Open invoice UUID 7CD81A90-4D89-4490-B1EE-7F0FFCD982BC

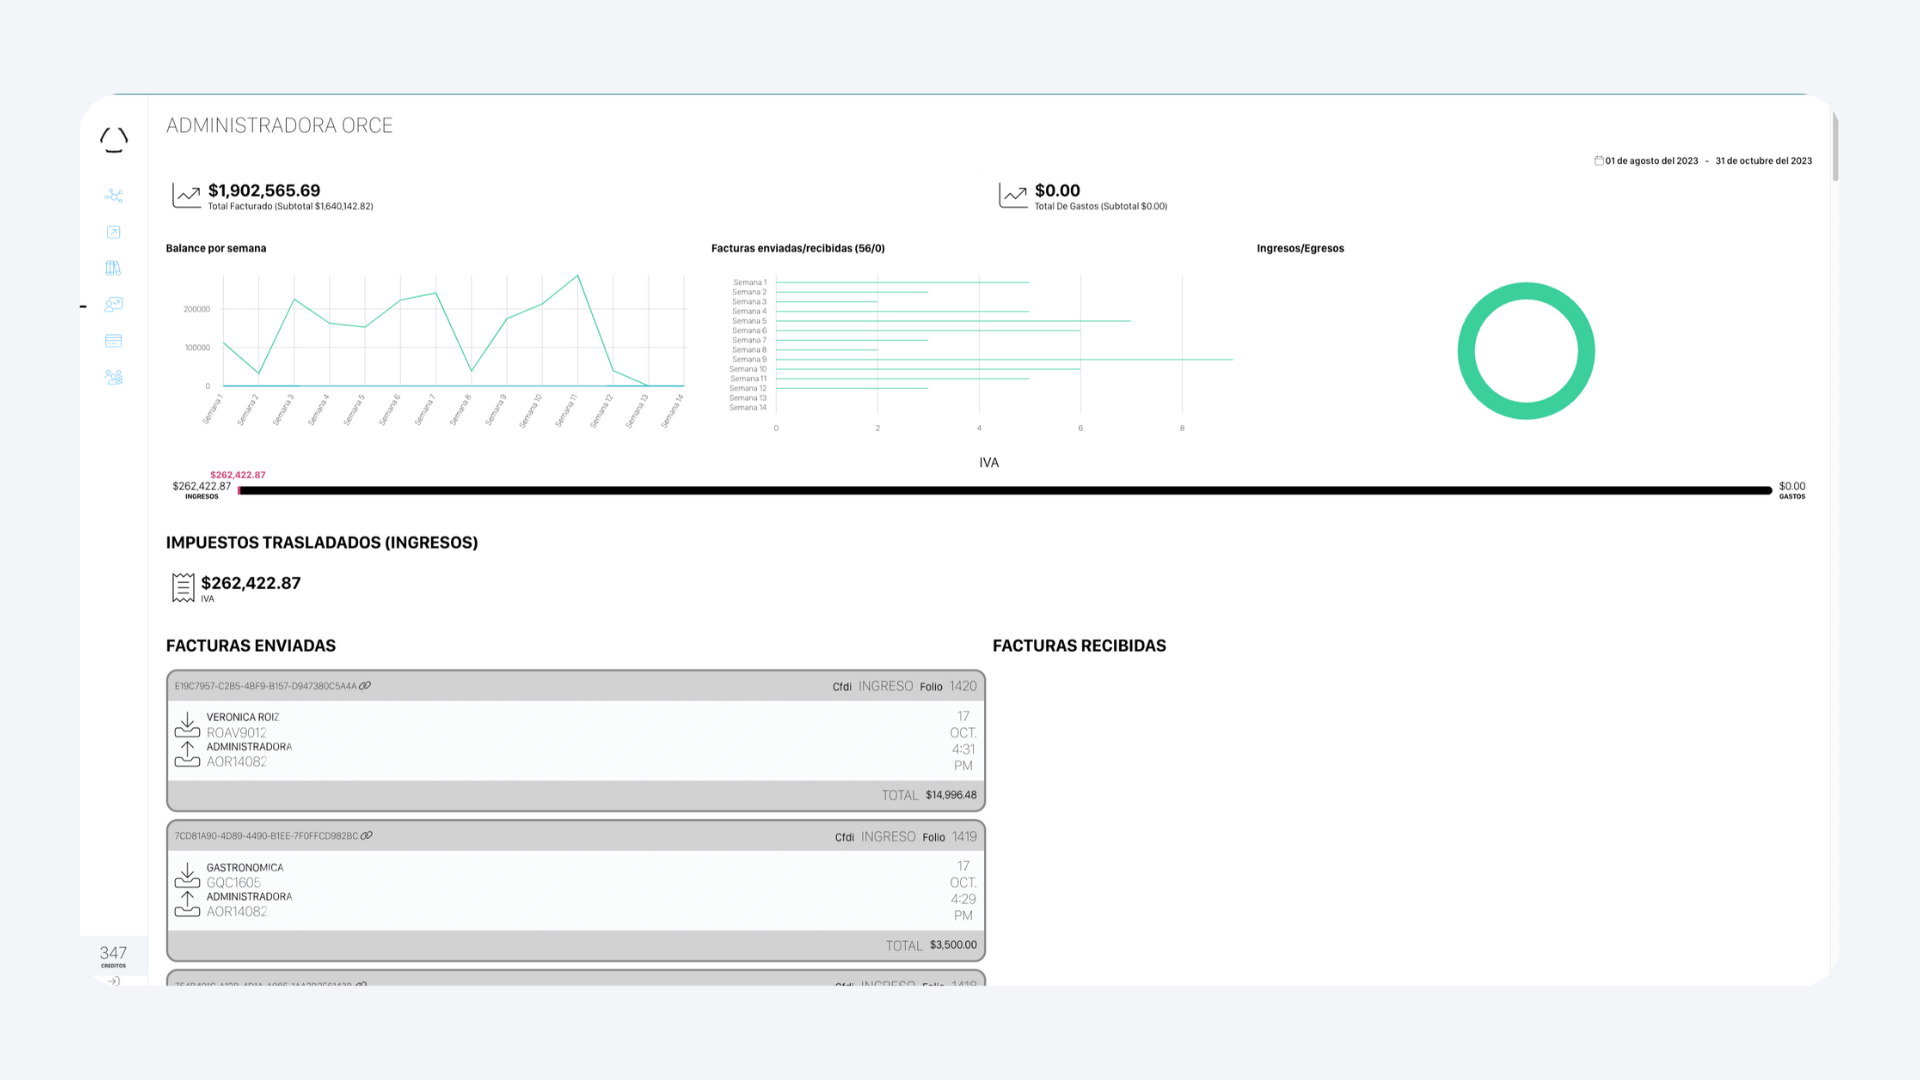266,836
